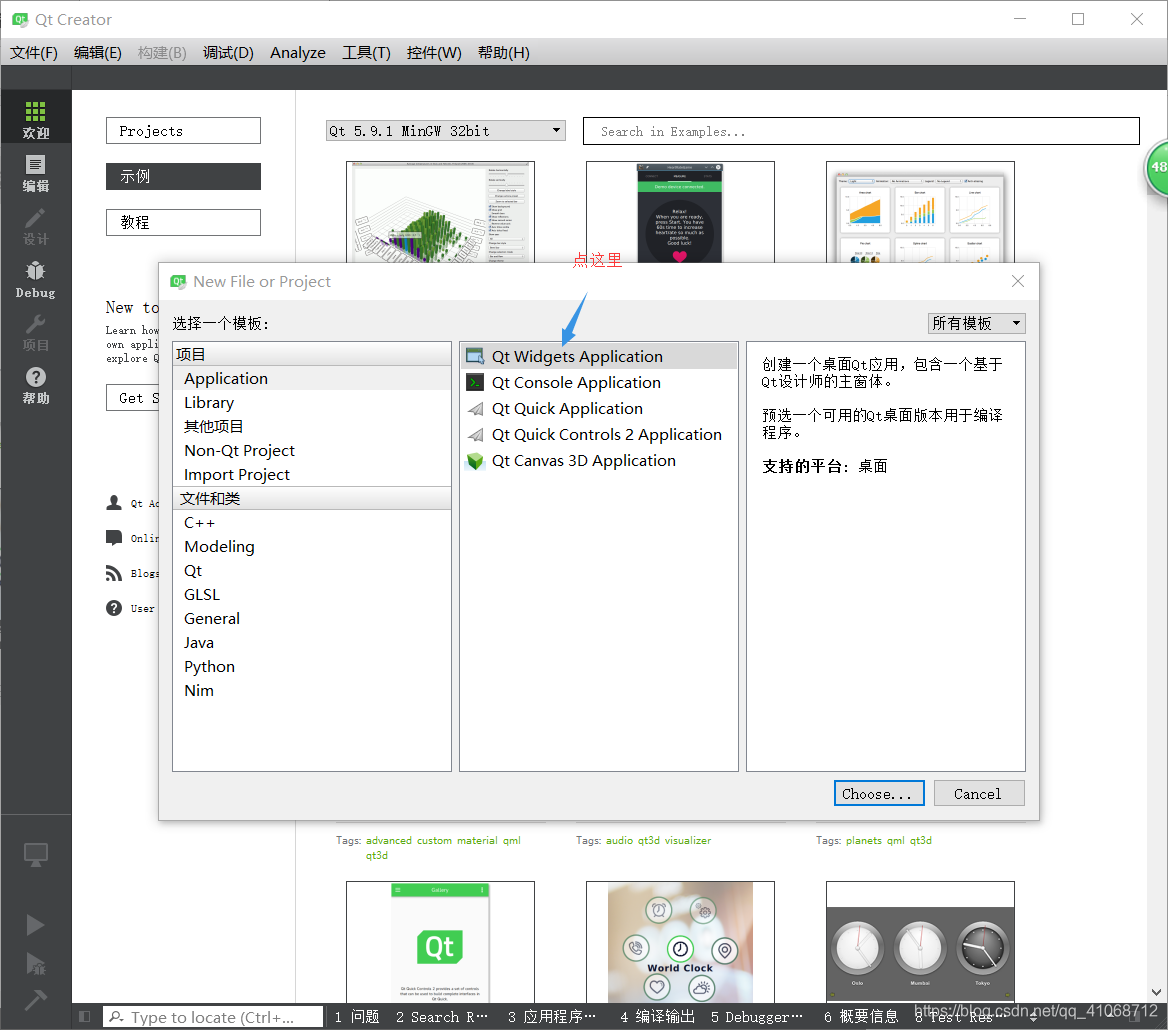This screenshot has height=1030, width=1168.
Task: Select the Qt file category
Action: [311, 570]
